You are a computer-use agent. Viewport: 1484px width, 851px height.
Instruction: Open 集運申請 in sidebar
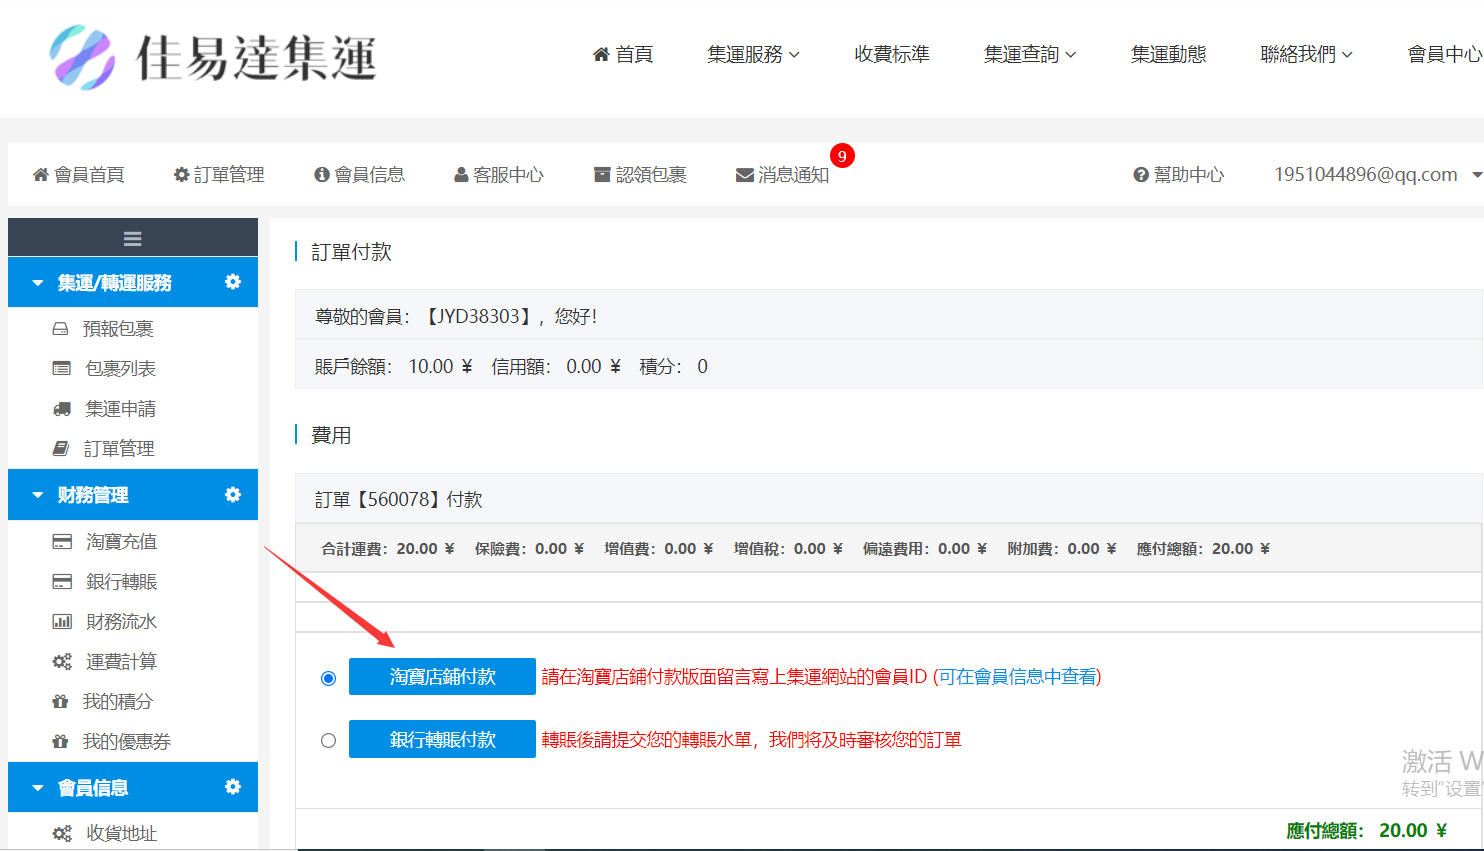coord(120,408)
